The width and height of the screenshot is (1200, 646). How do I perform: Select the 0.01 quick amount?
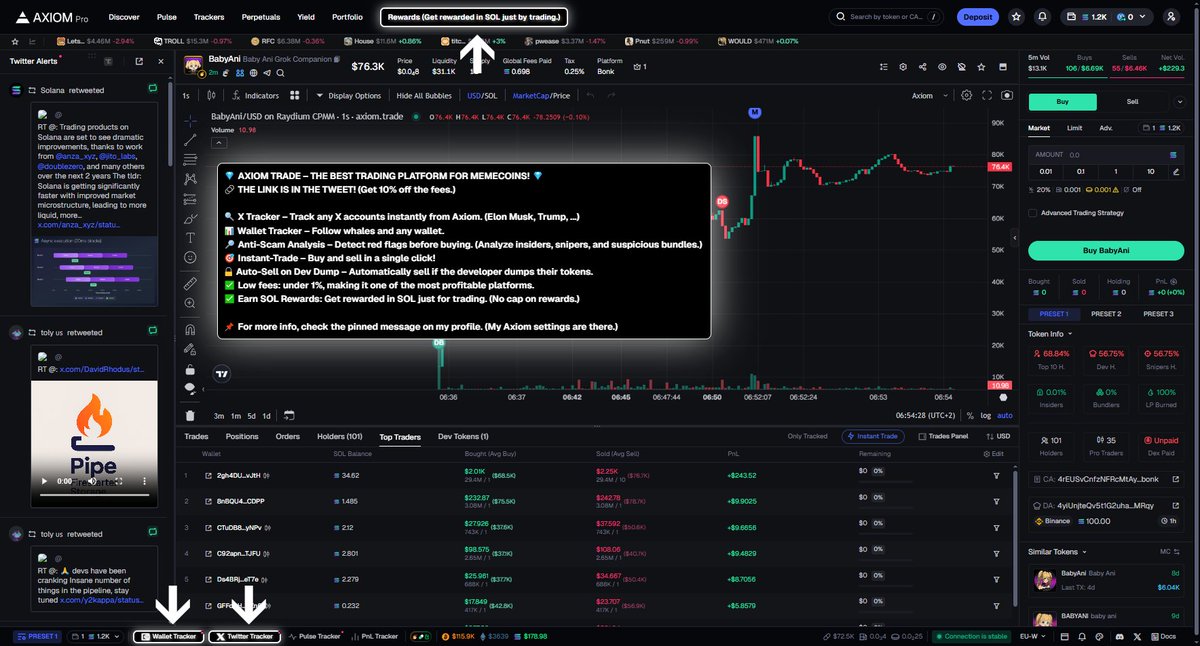click(x=1045, y=171)
